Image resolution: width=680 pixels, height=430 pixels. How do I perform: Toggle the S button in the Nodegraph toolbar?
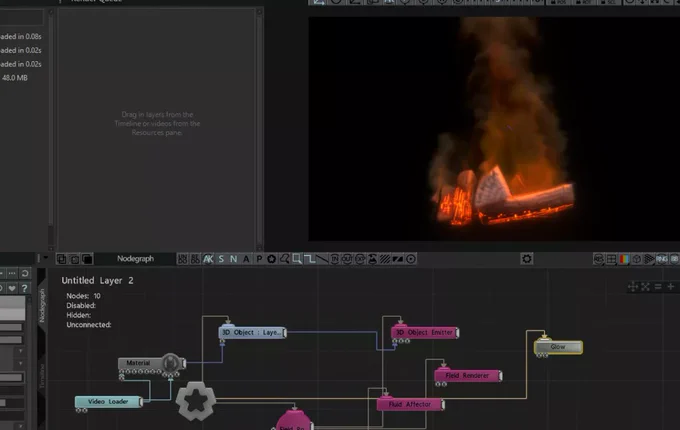coord(221,259)
